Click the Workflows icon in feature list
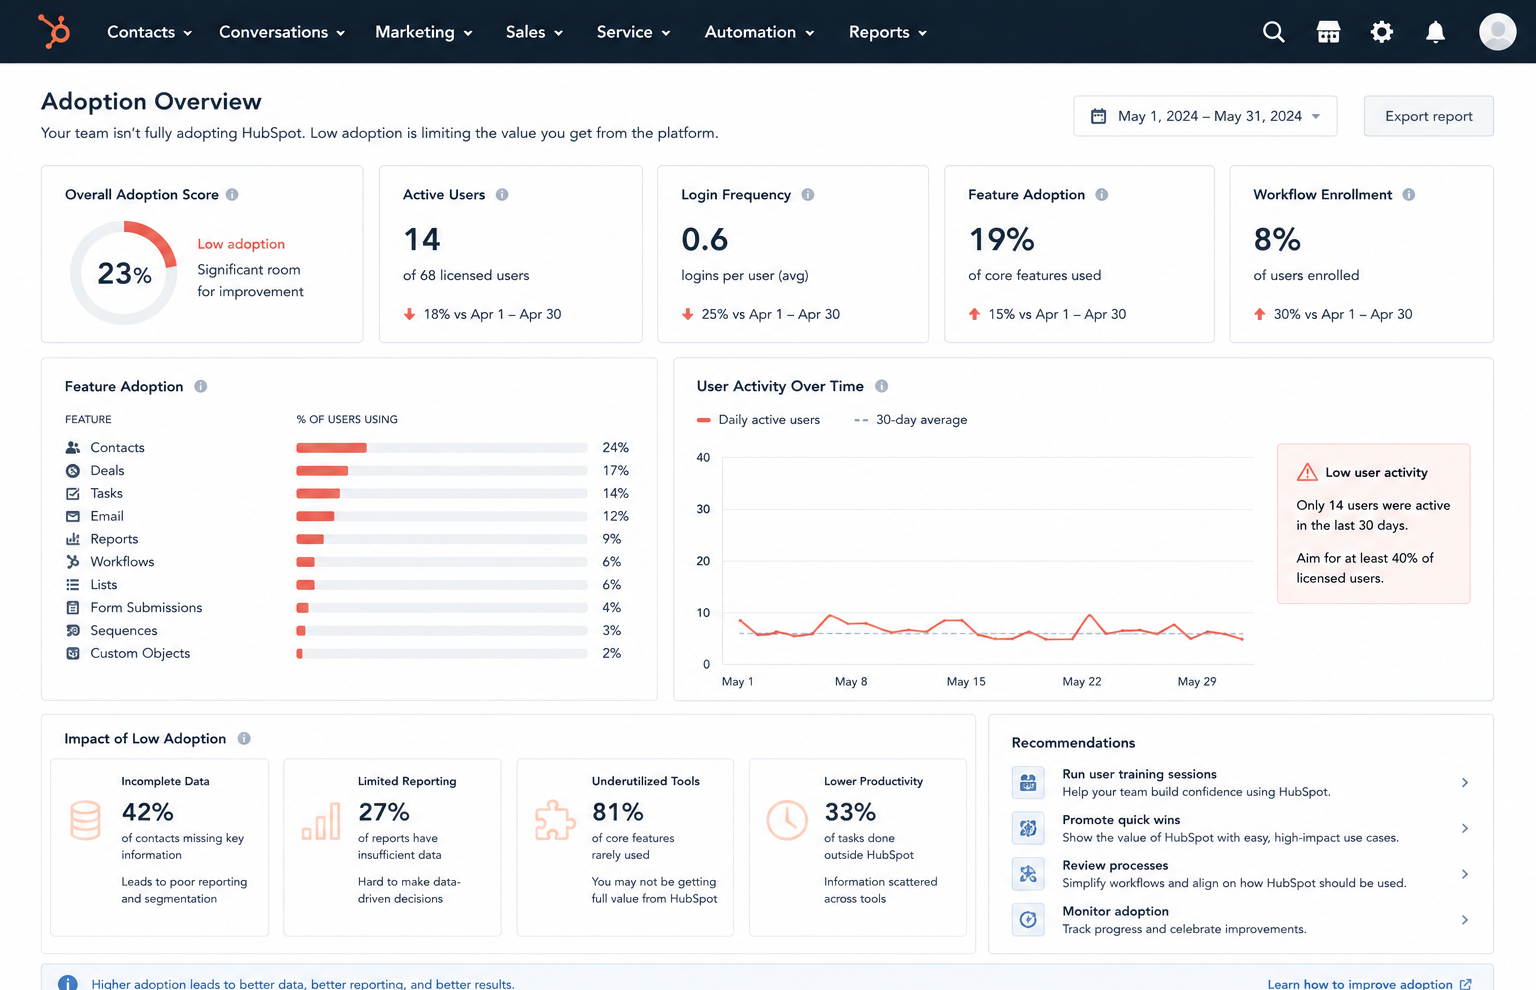This screenshot has height=990, width=1536. (73, 562)
